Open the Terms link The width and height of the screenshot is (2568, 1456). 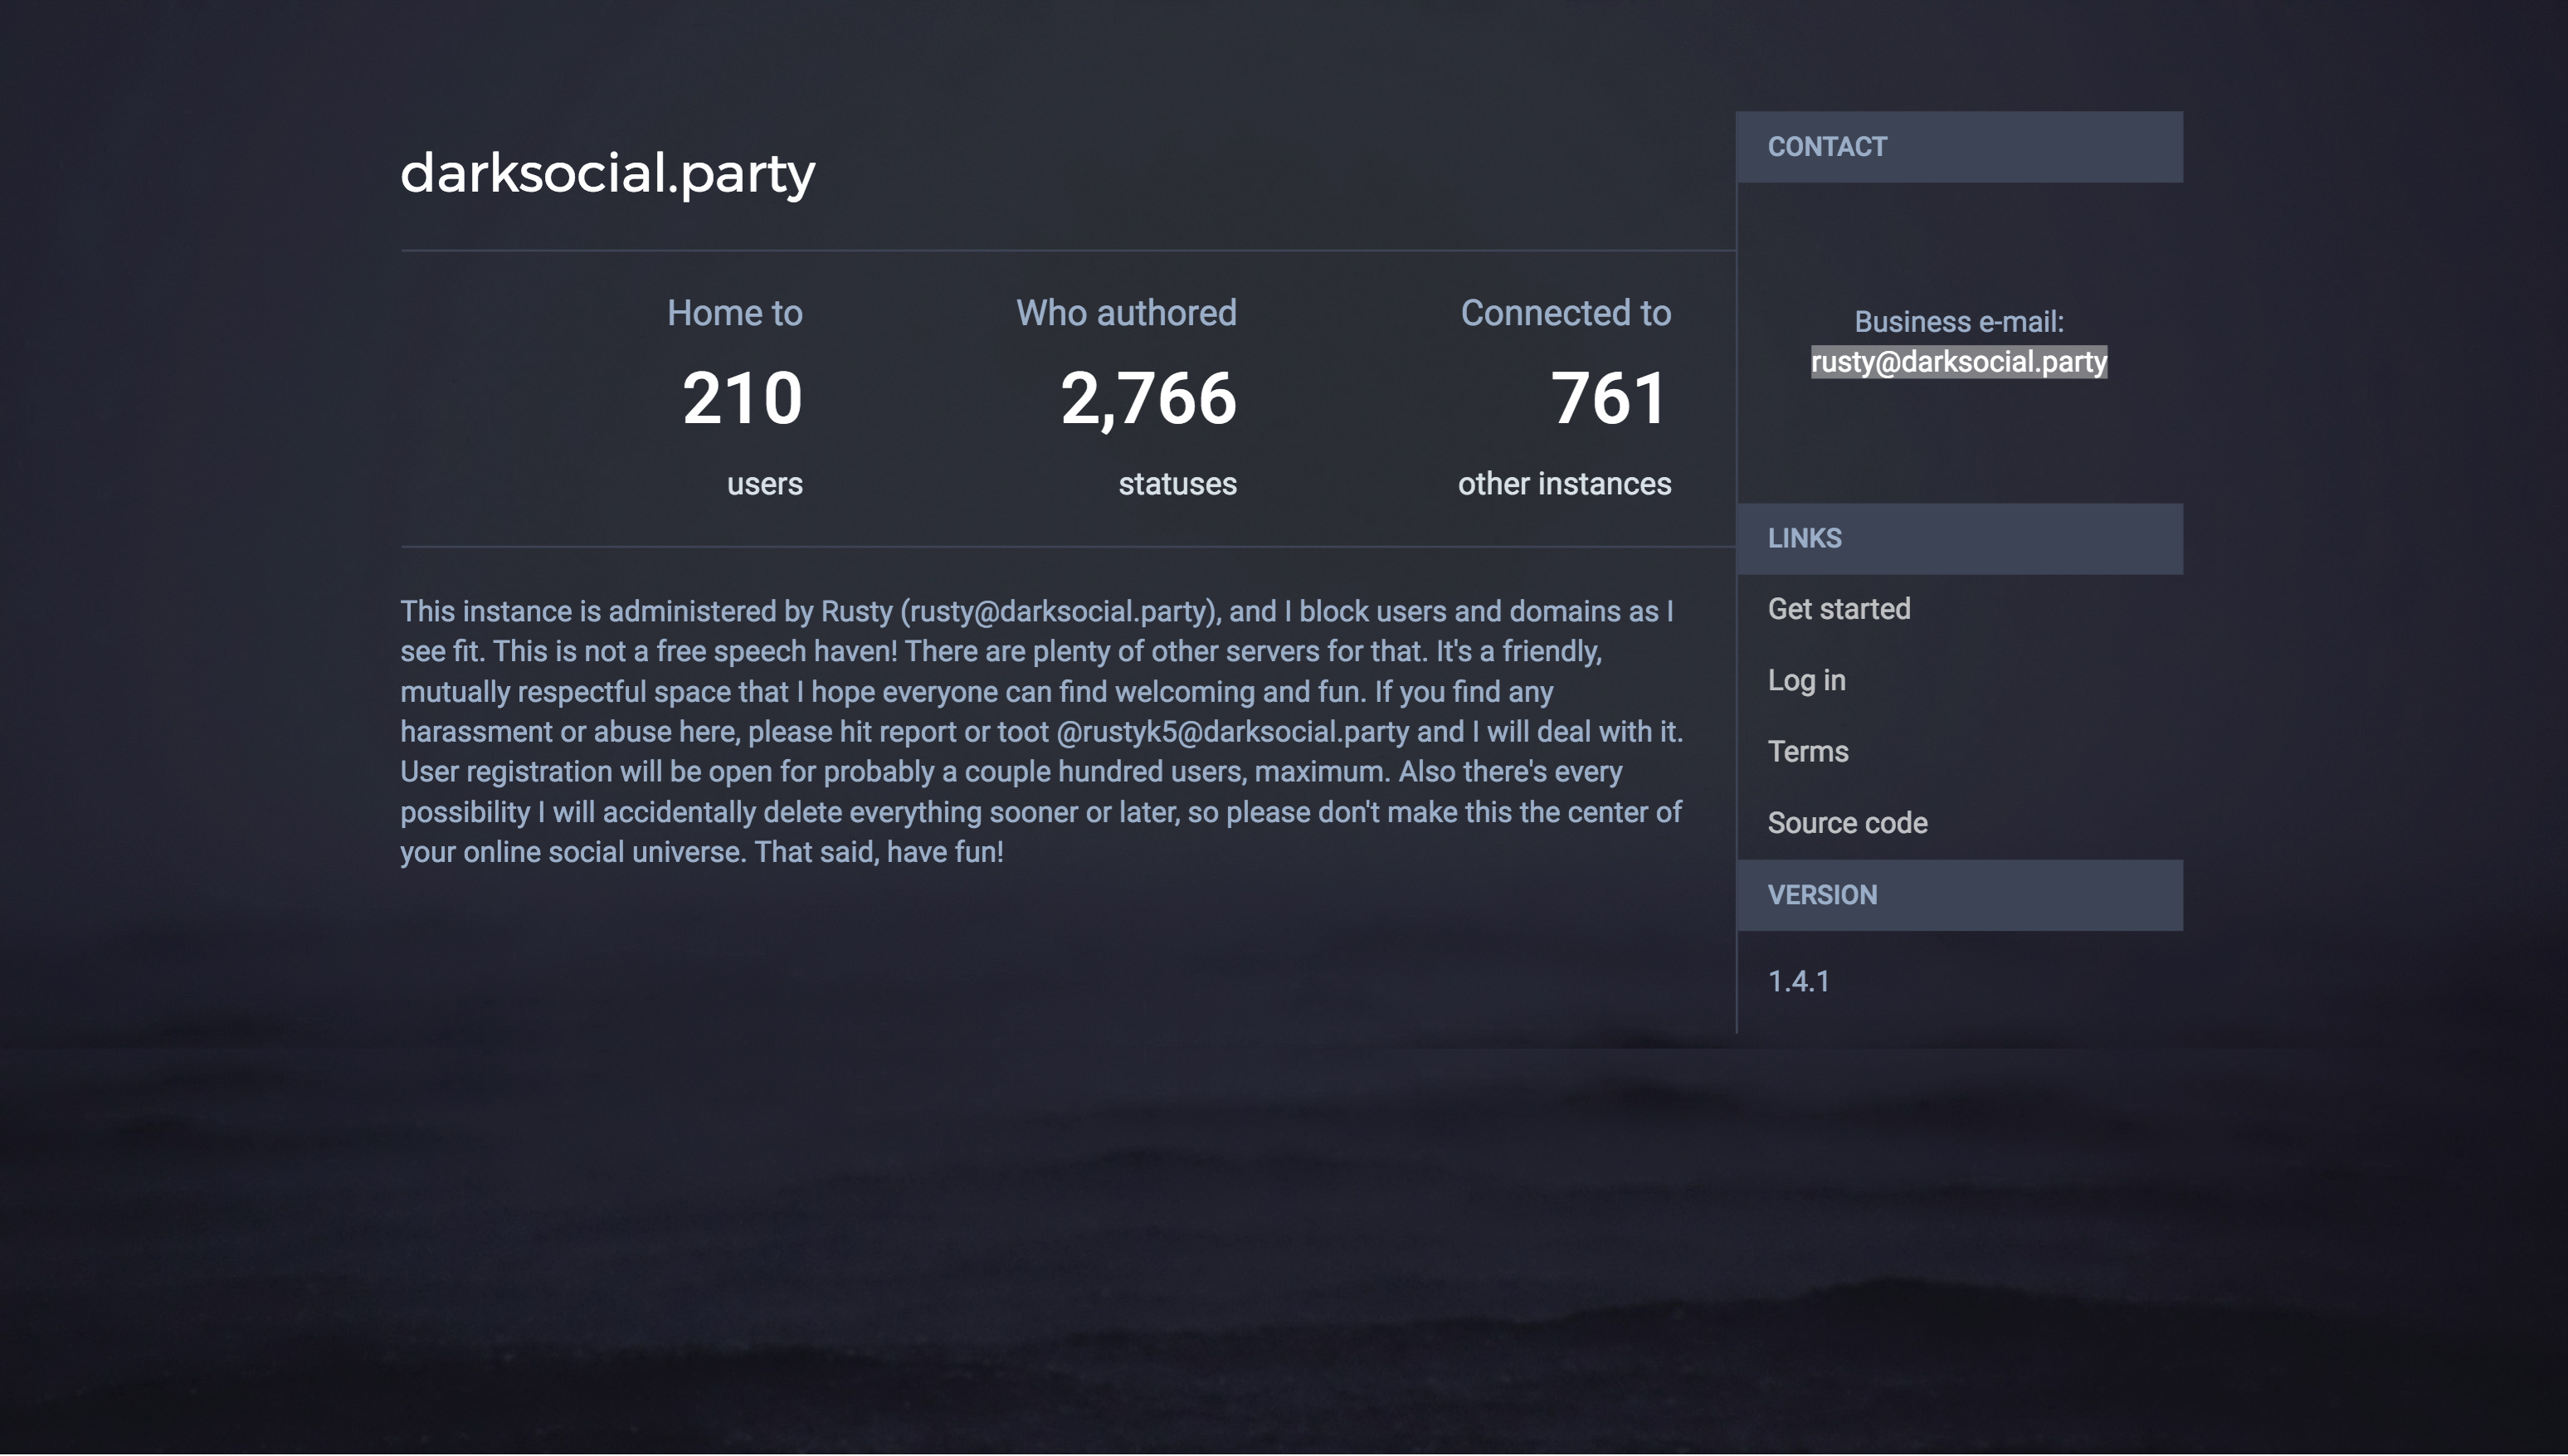point(1807,751)
